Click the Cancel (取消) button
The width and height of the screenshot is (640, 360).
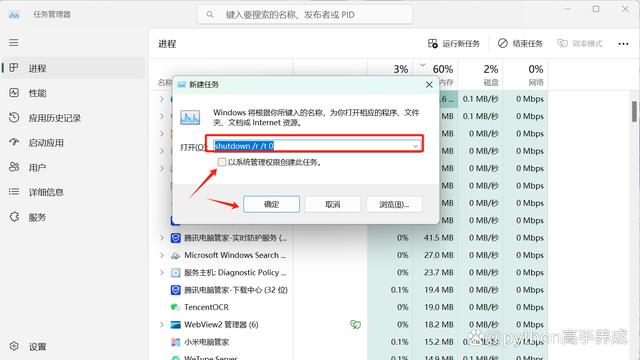click(333, 204)
